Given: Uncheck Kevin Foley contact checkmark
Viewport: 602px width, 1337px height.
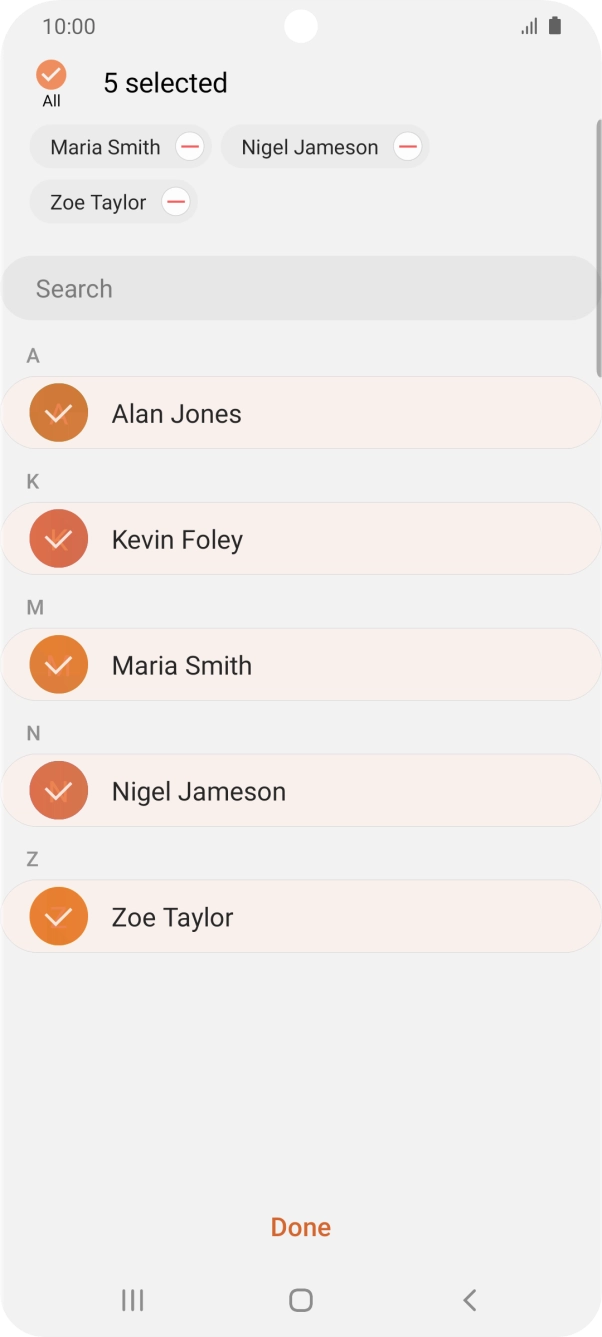Looking at the screenshot, I should (x=59, y=539).
